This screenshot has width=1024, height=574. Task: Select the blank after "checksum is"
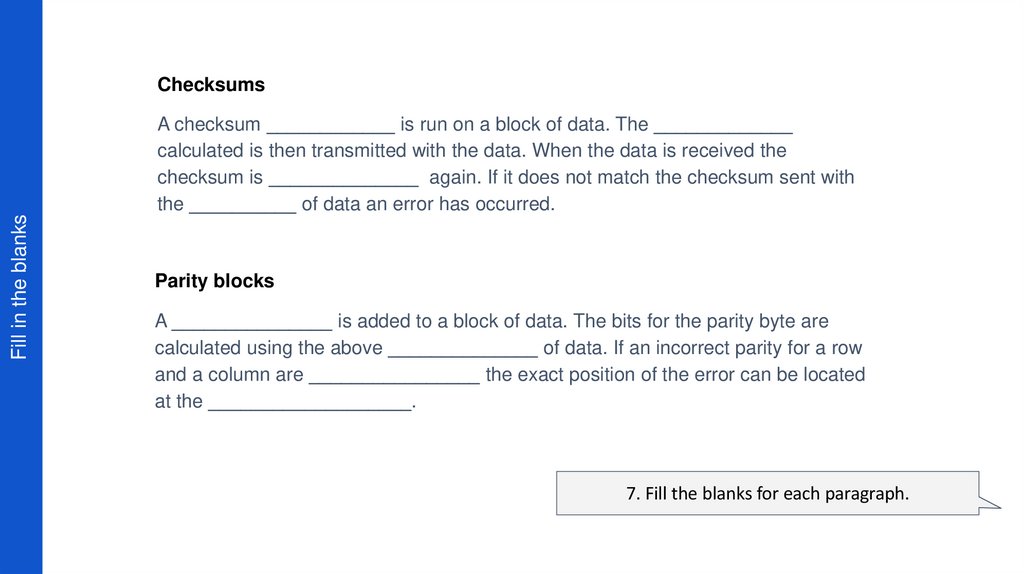pyautogui.click(x=343, y=180)
